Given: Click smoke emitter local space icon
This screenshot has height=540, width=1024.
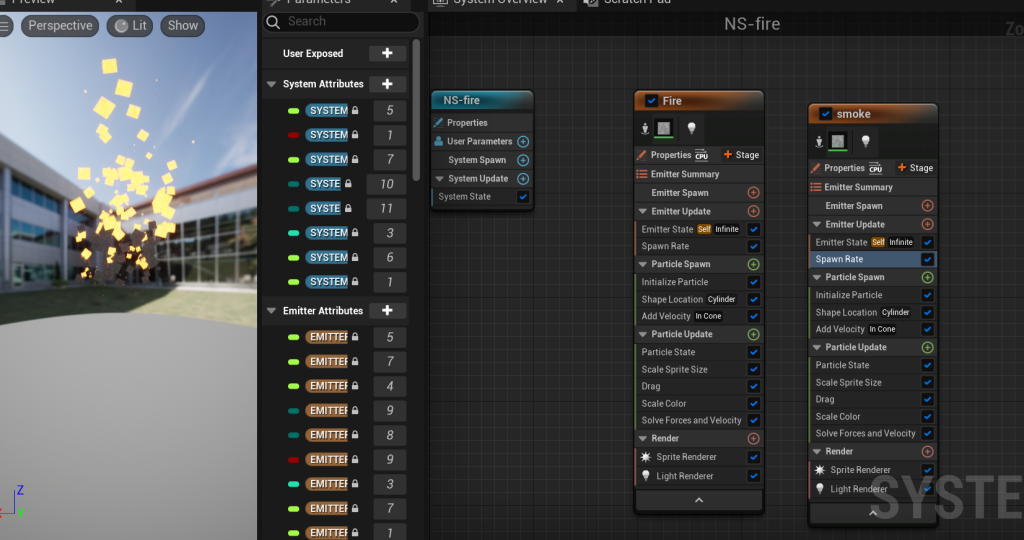Looking at the screenshot, I should [819, 142].
